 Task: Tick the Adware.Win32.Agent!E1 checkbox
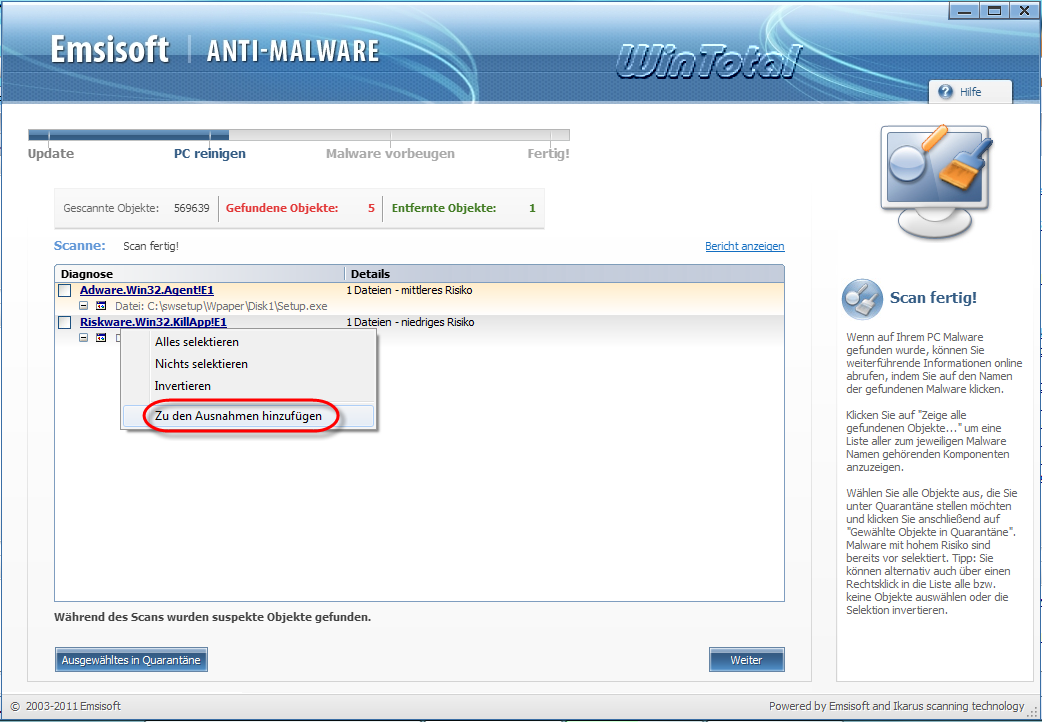[x=64, y=291]
